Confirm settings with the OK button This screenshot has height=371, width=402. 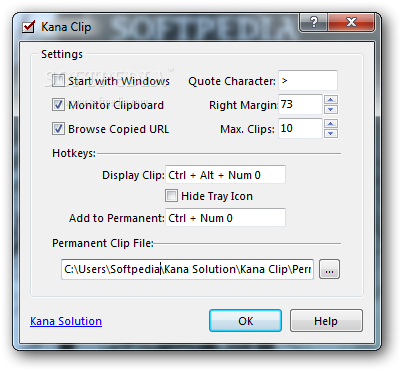point(245,321)
